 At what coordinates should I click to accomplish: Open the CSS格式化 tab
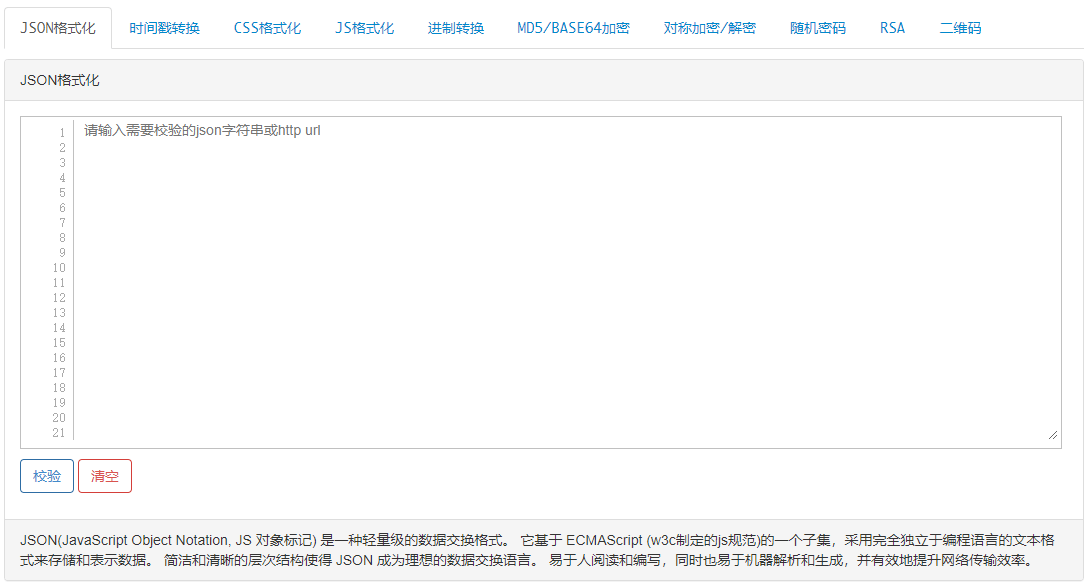(268, 28)
